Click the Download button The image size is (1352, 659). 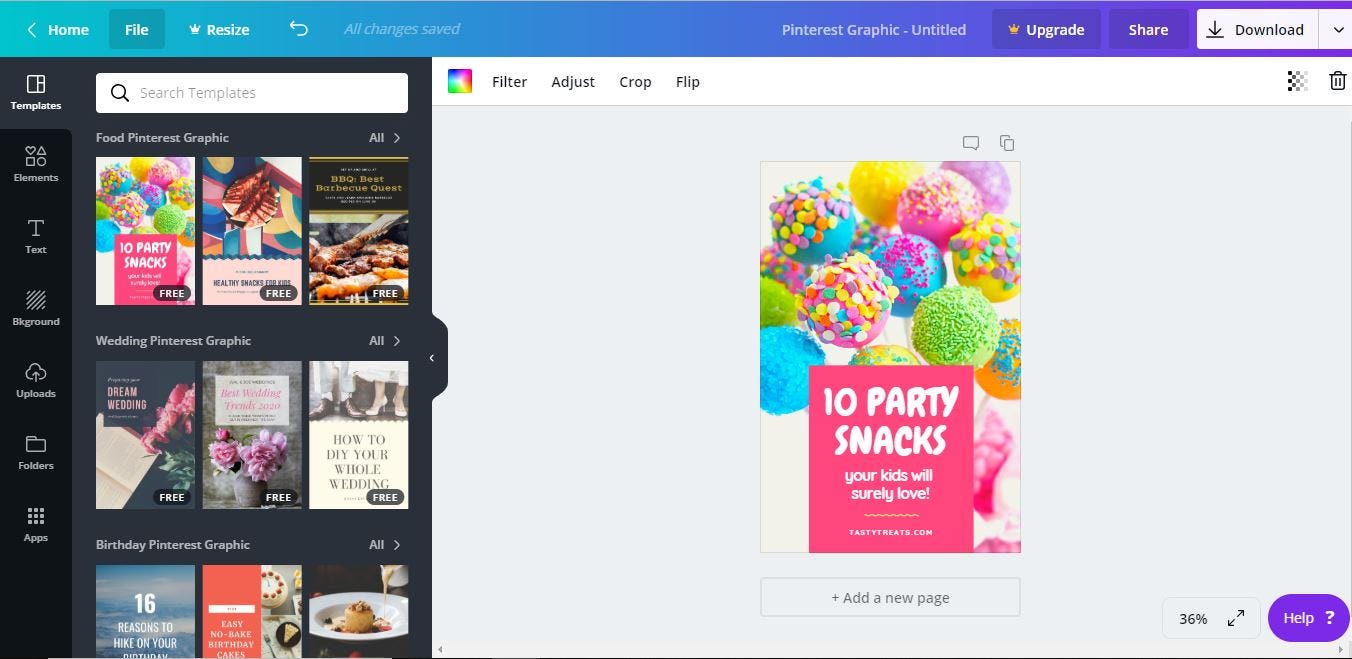pyautogui.click(x=1259, y=29)
